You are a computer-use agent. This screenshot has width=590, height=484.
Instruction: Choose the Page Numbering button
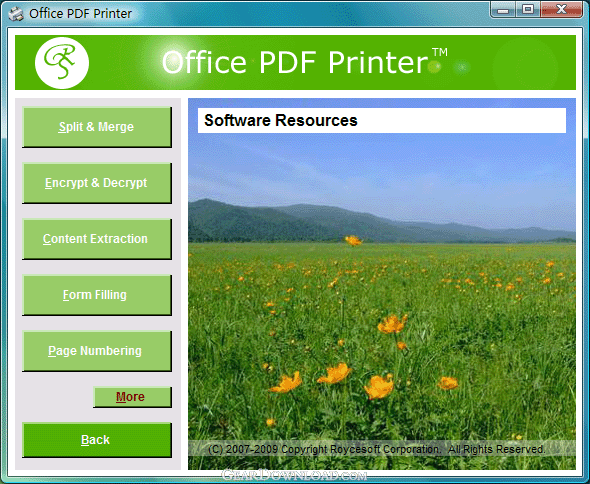(x=97, y=351)
